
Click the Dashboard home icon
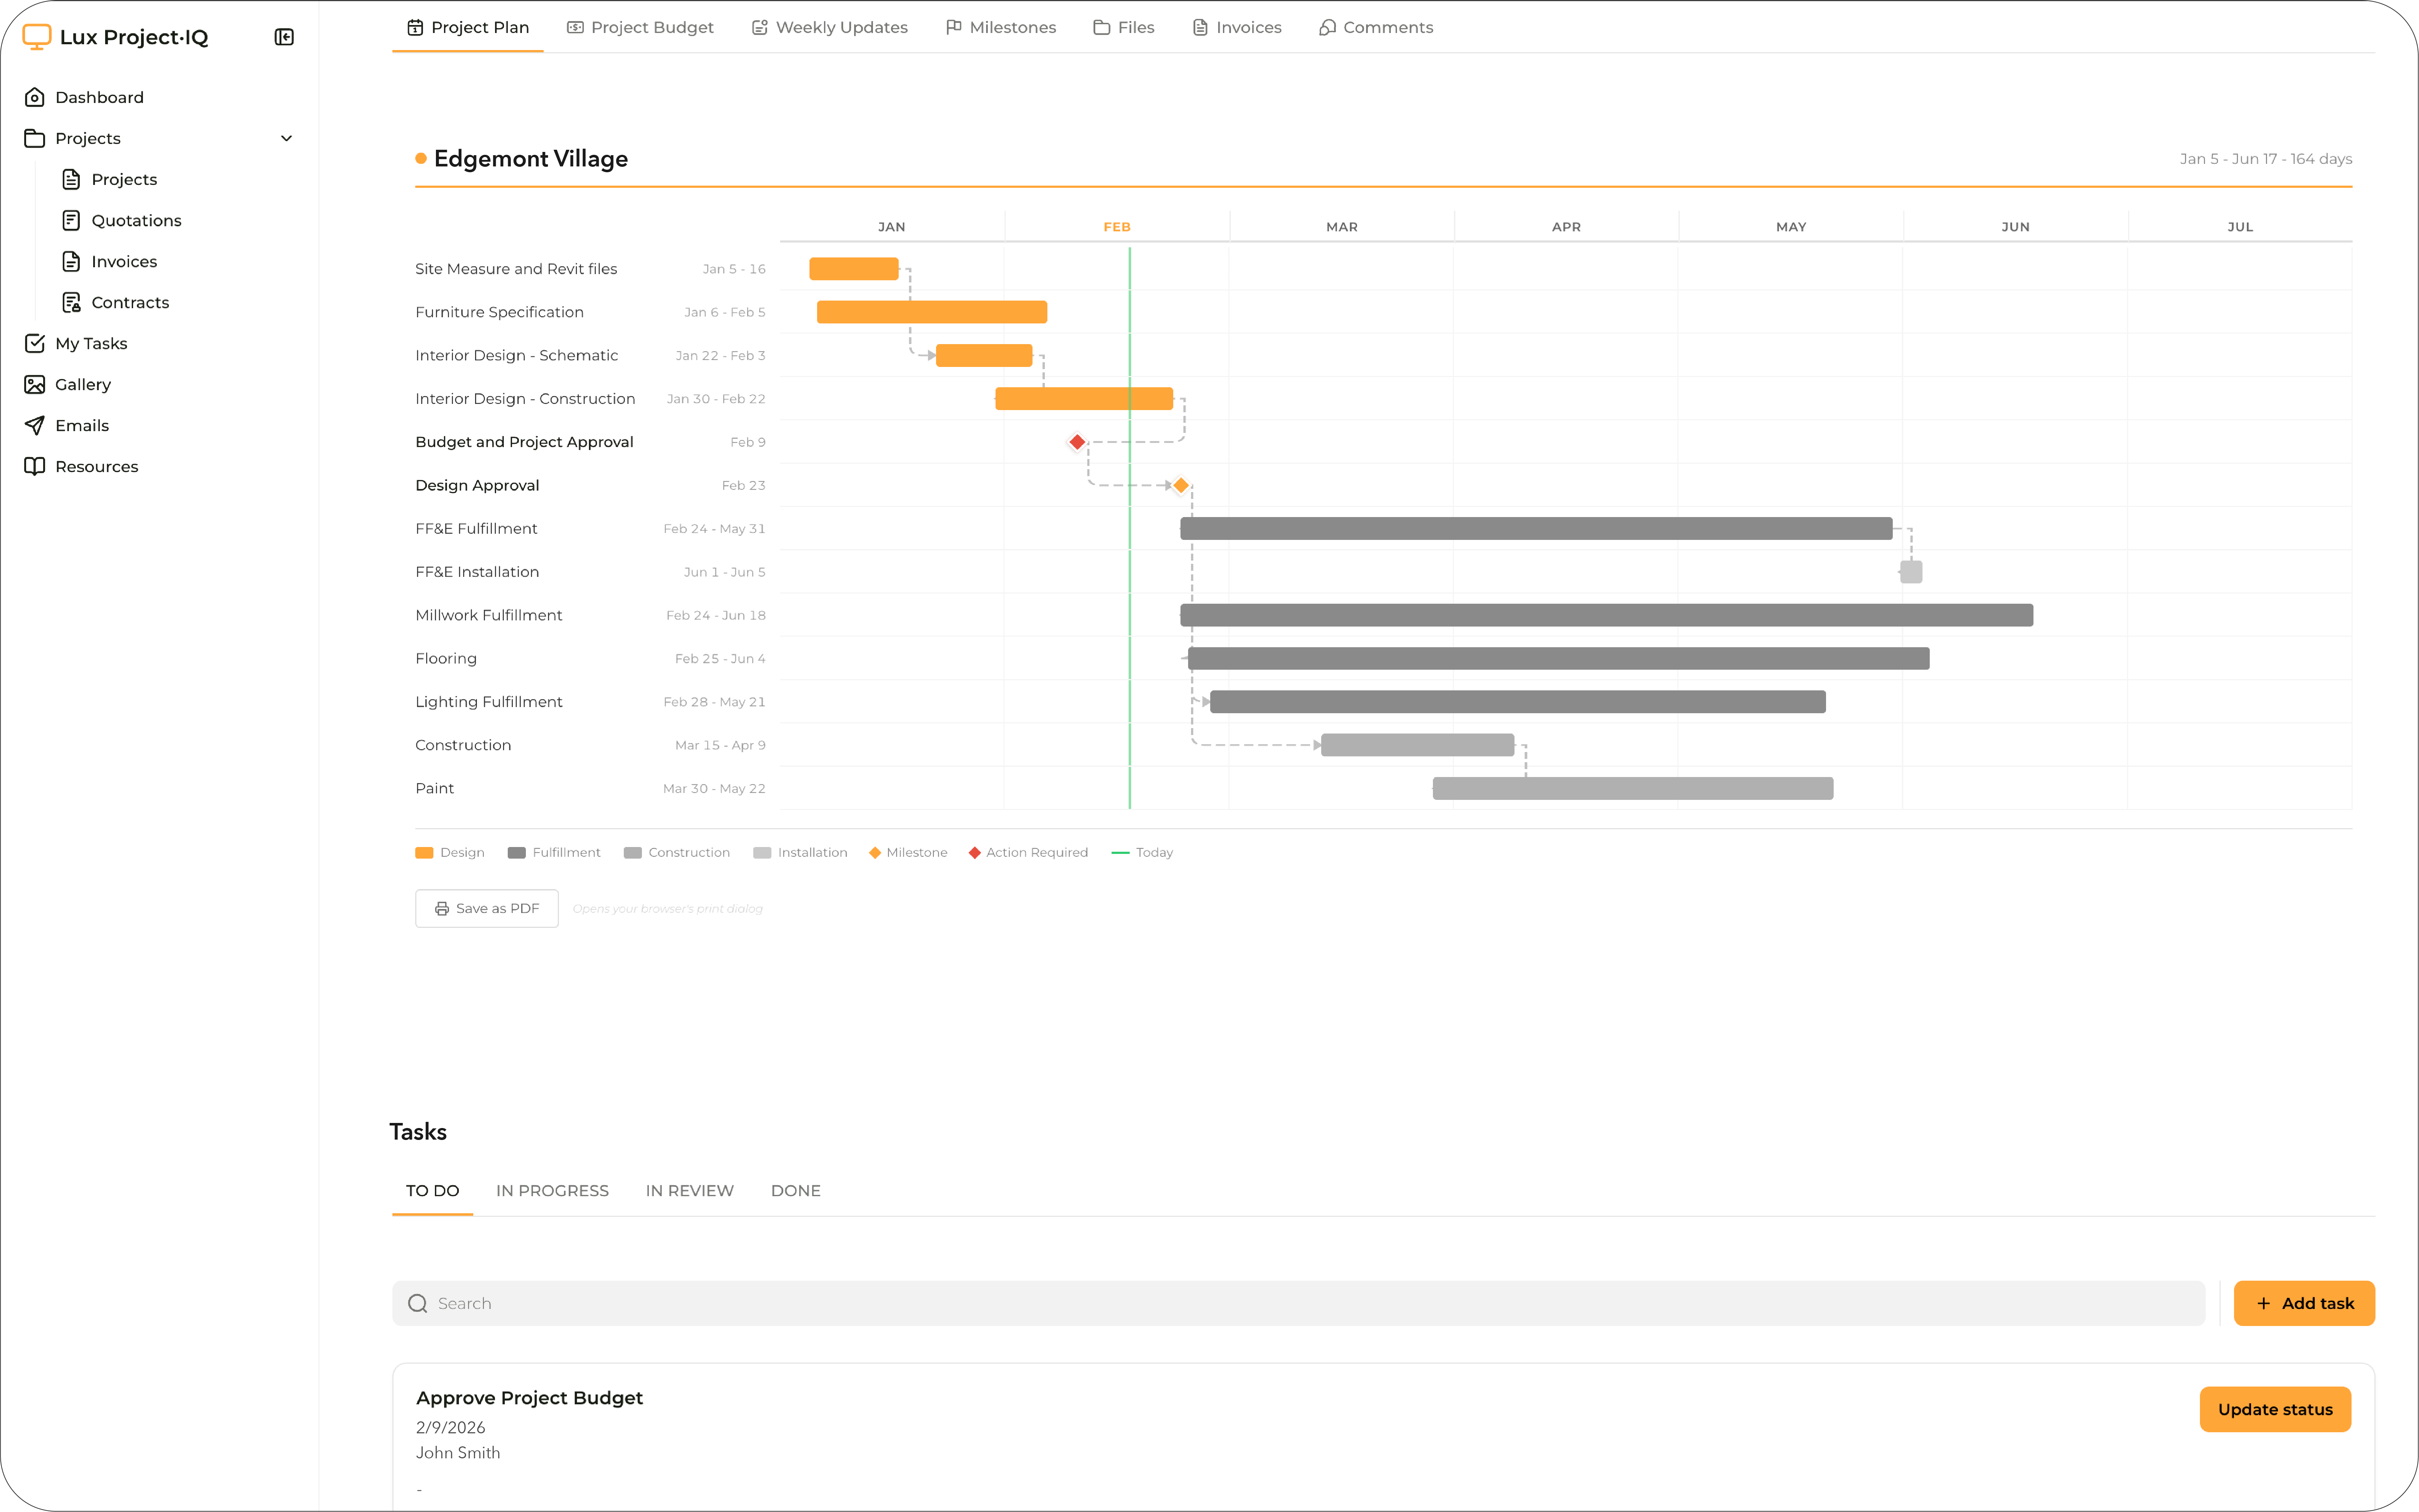pos(35,97)
